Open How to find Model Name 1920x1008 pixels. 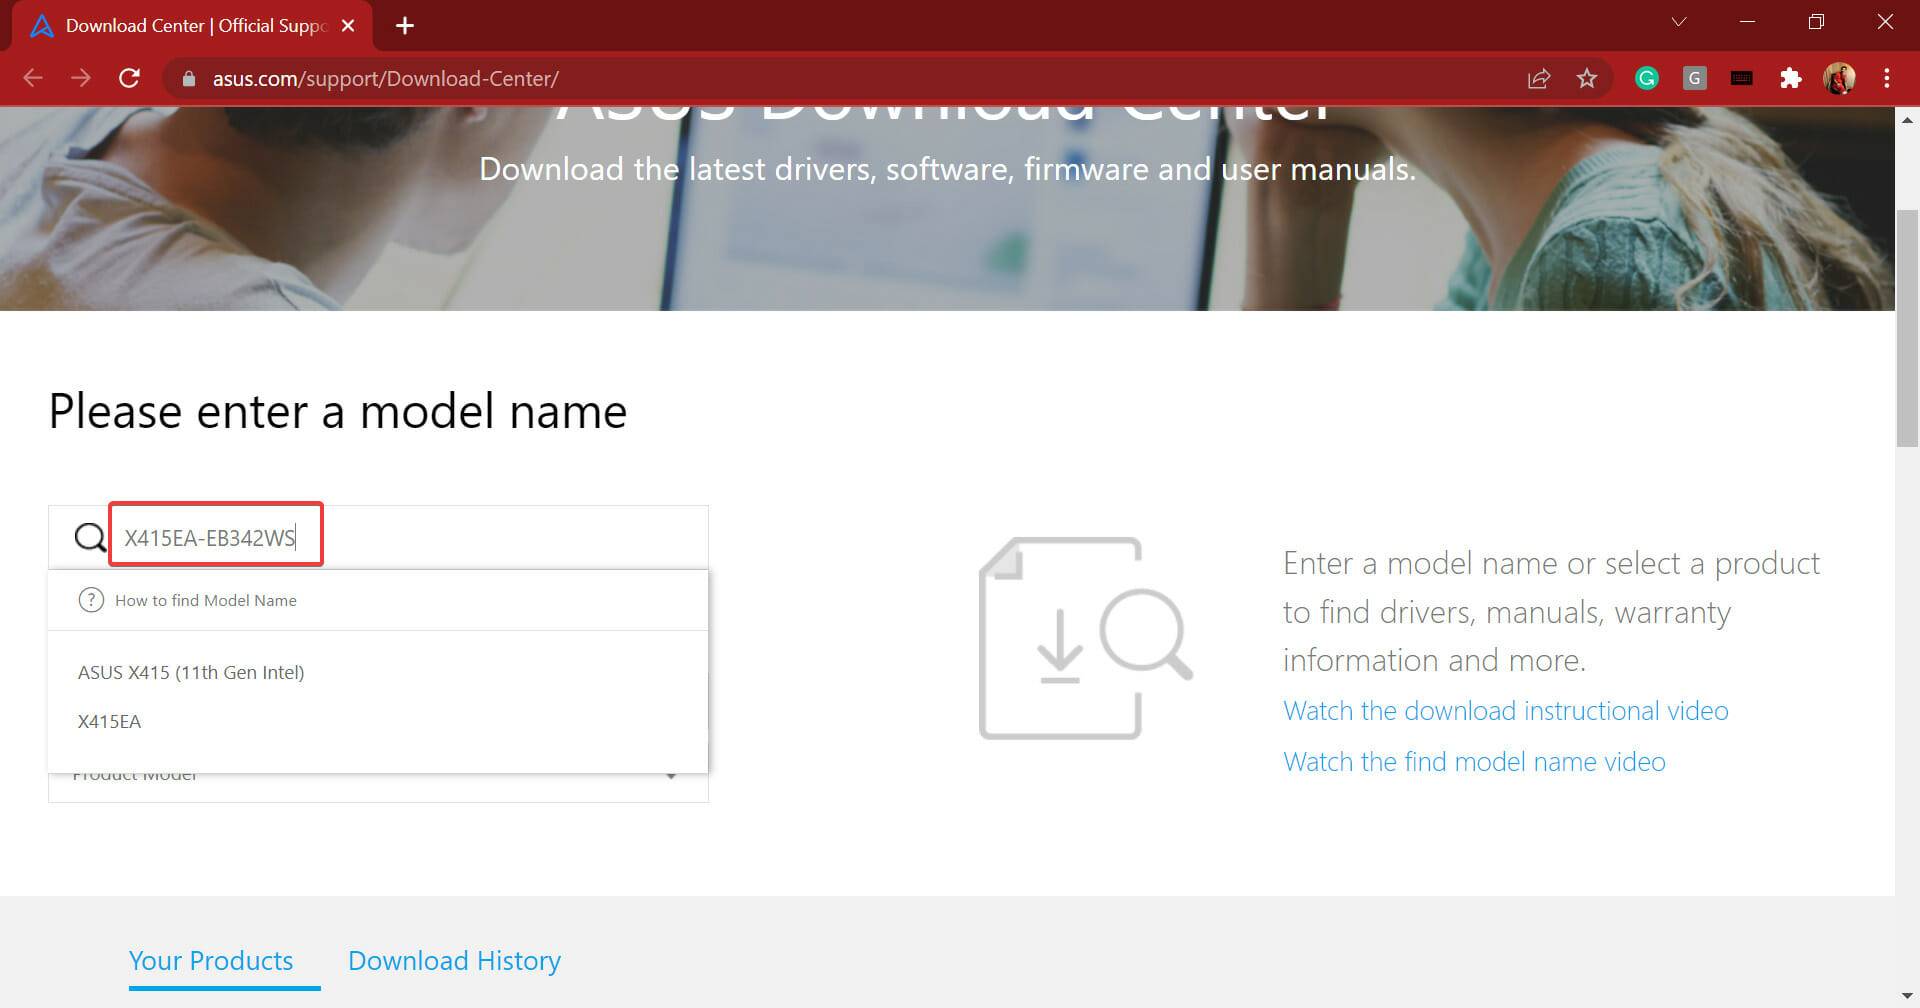click(205, 600)
